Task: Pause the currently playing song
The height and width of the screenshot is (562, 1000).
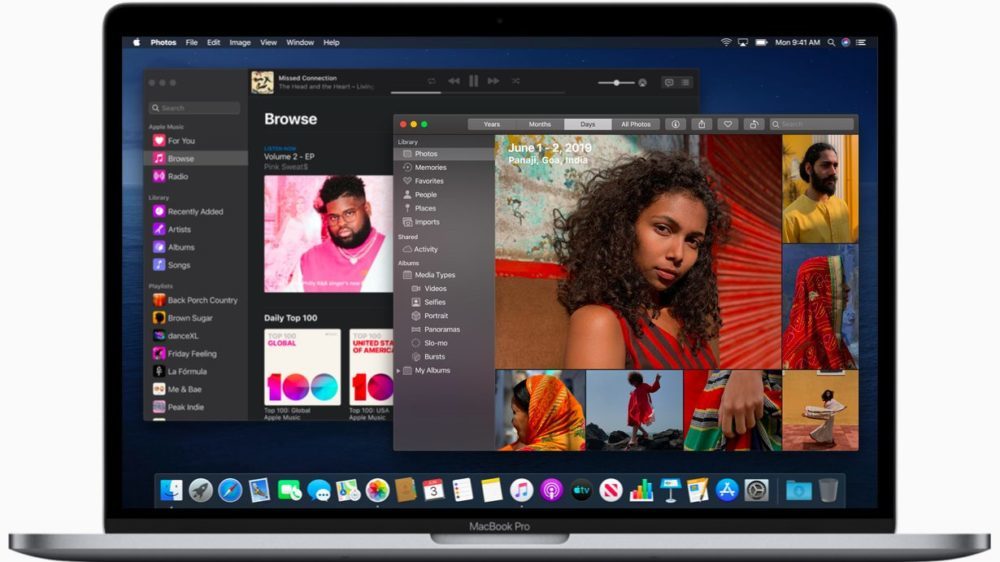Action: (x=474, y=81)
